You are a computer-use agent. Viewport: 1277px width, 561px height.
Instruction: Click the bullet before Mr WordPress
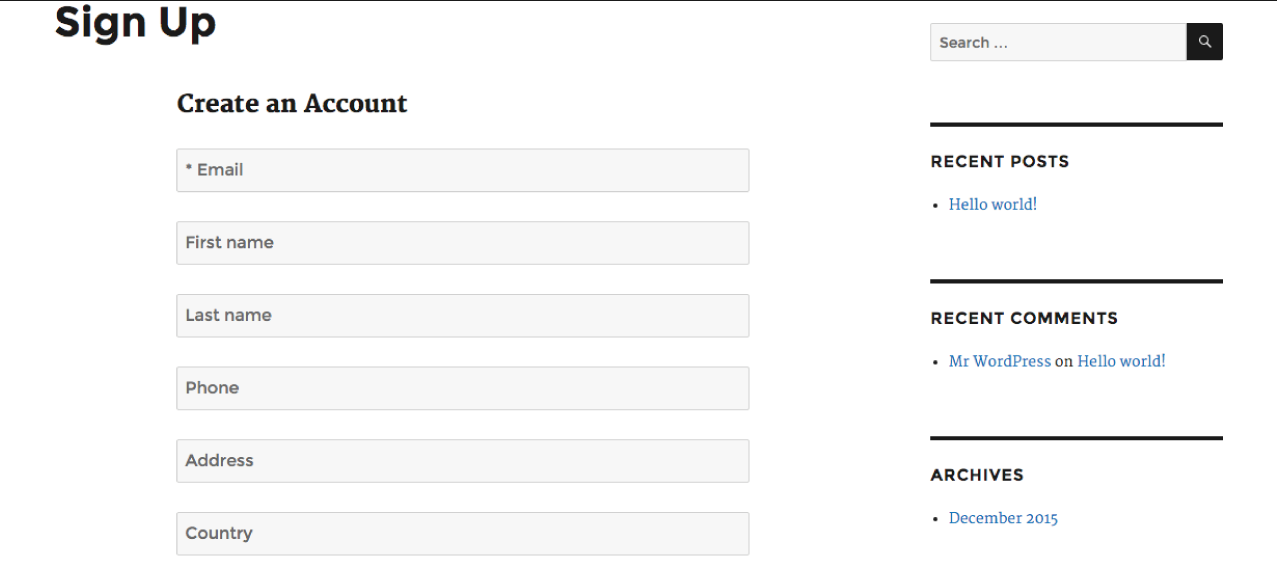(936, 362)
